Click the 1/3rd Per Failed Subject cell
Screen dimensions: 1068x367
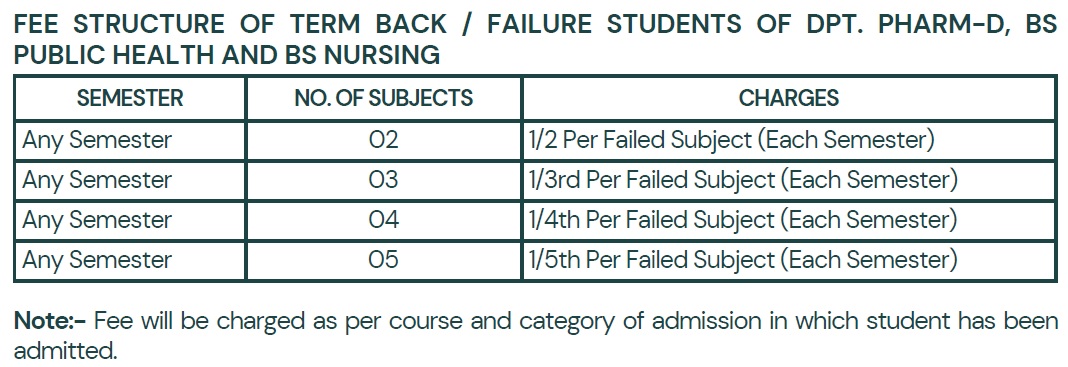pos(789,180)
